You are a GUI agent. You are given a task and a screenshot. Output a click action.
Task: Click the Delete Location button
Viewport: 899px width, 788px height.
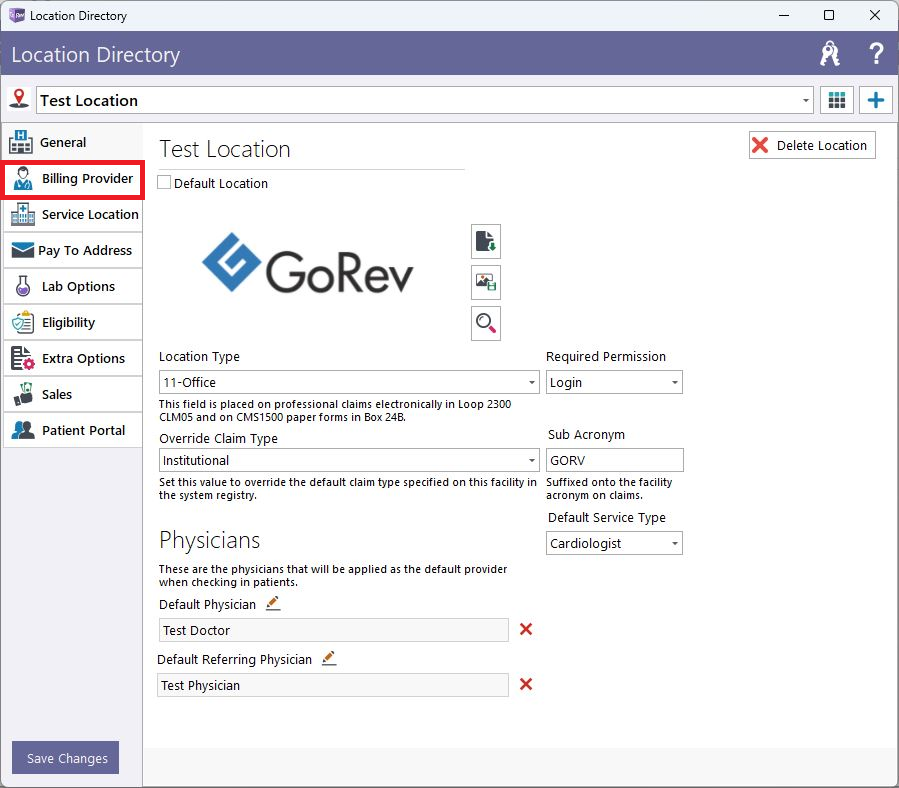coord(812,146)
